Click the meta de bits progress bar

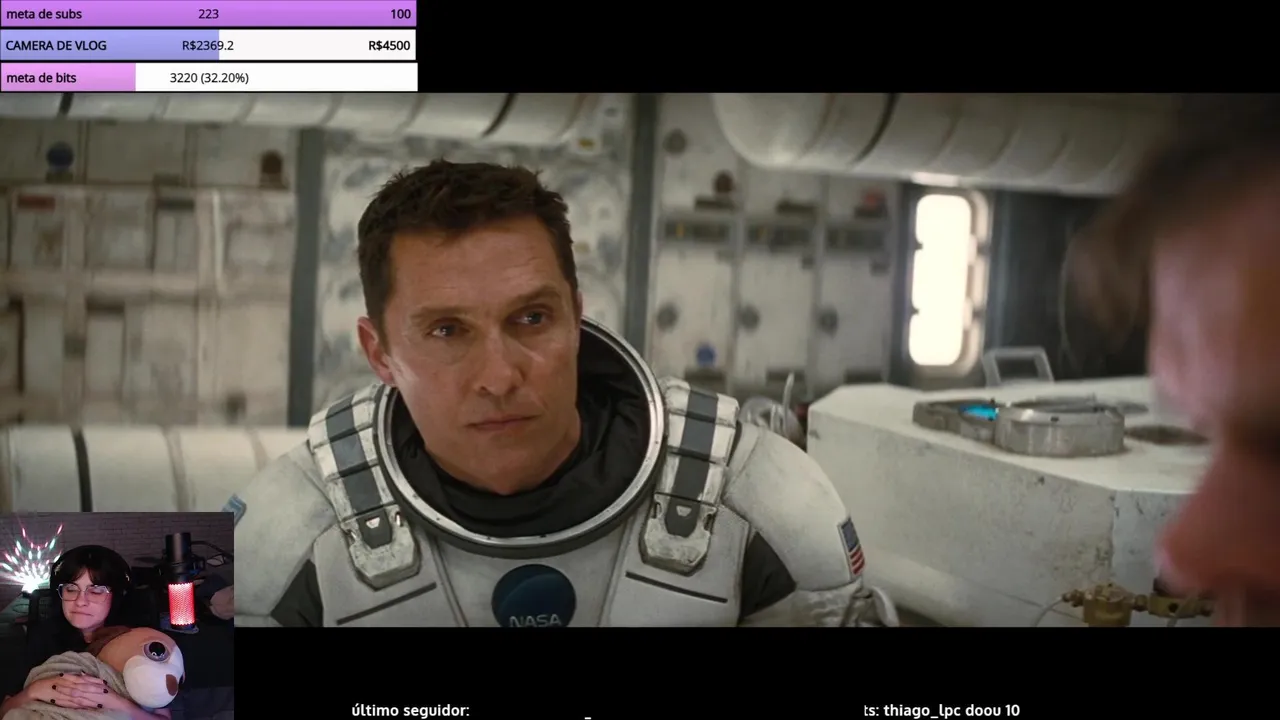[x=208, y=77]
